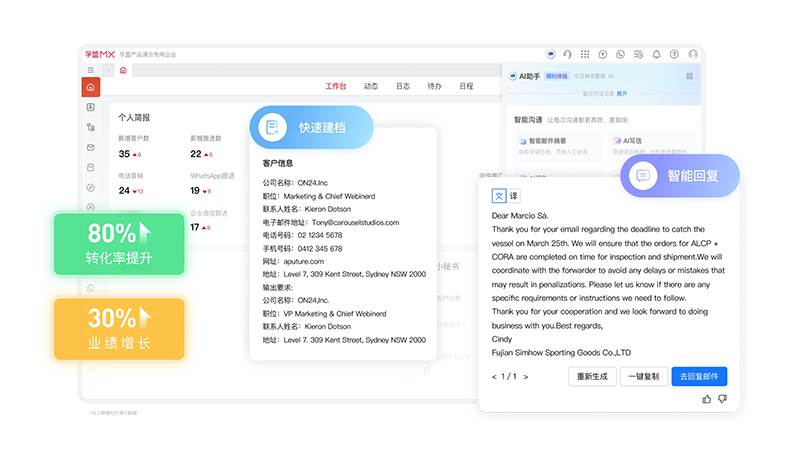Click 一键复制 copy button
Screen dimensions: 794x460
click(x=644, y=376)
